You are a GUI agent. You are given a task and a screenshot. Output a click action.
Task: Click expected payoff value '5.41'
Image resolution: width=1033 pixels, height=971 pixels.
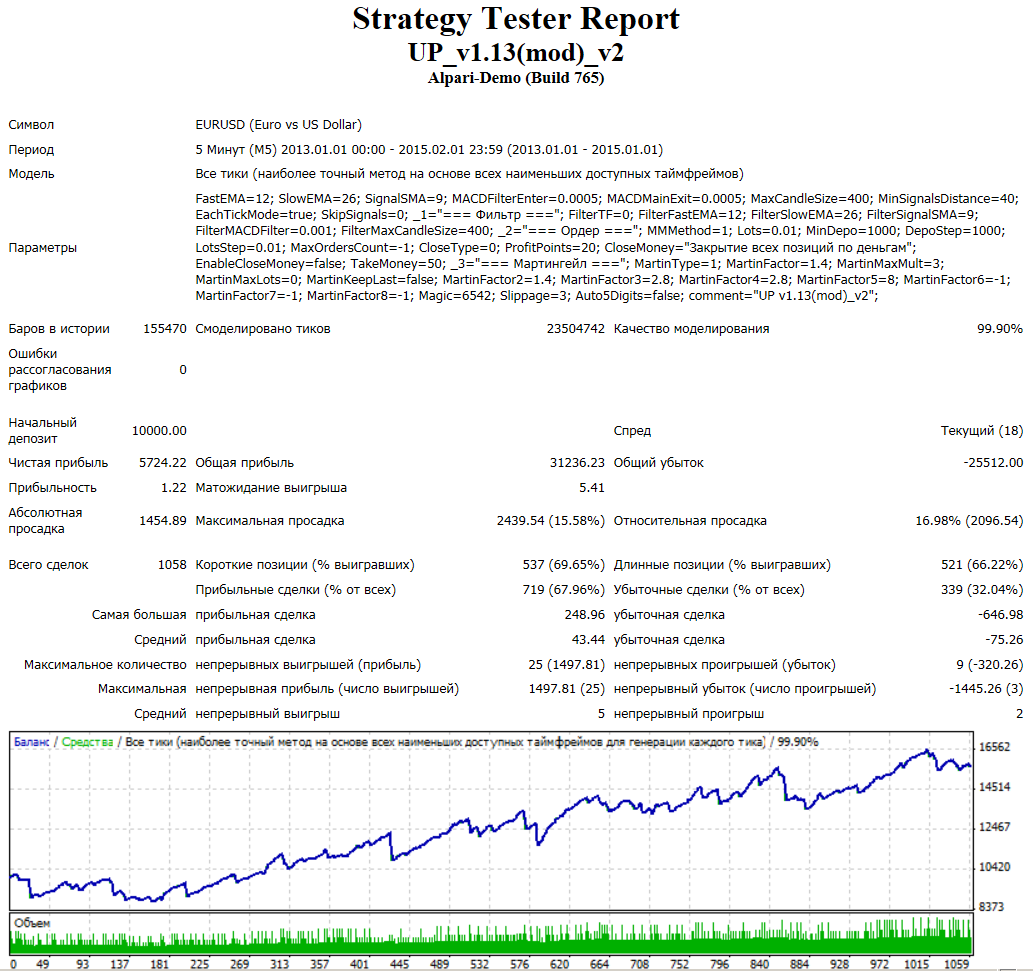[592, 488]
